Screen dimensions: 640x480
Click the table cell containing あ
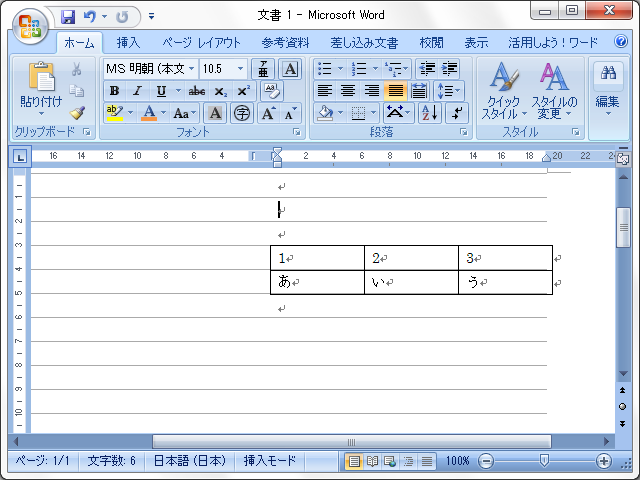tap(316, 282)
